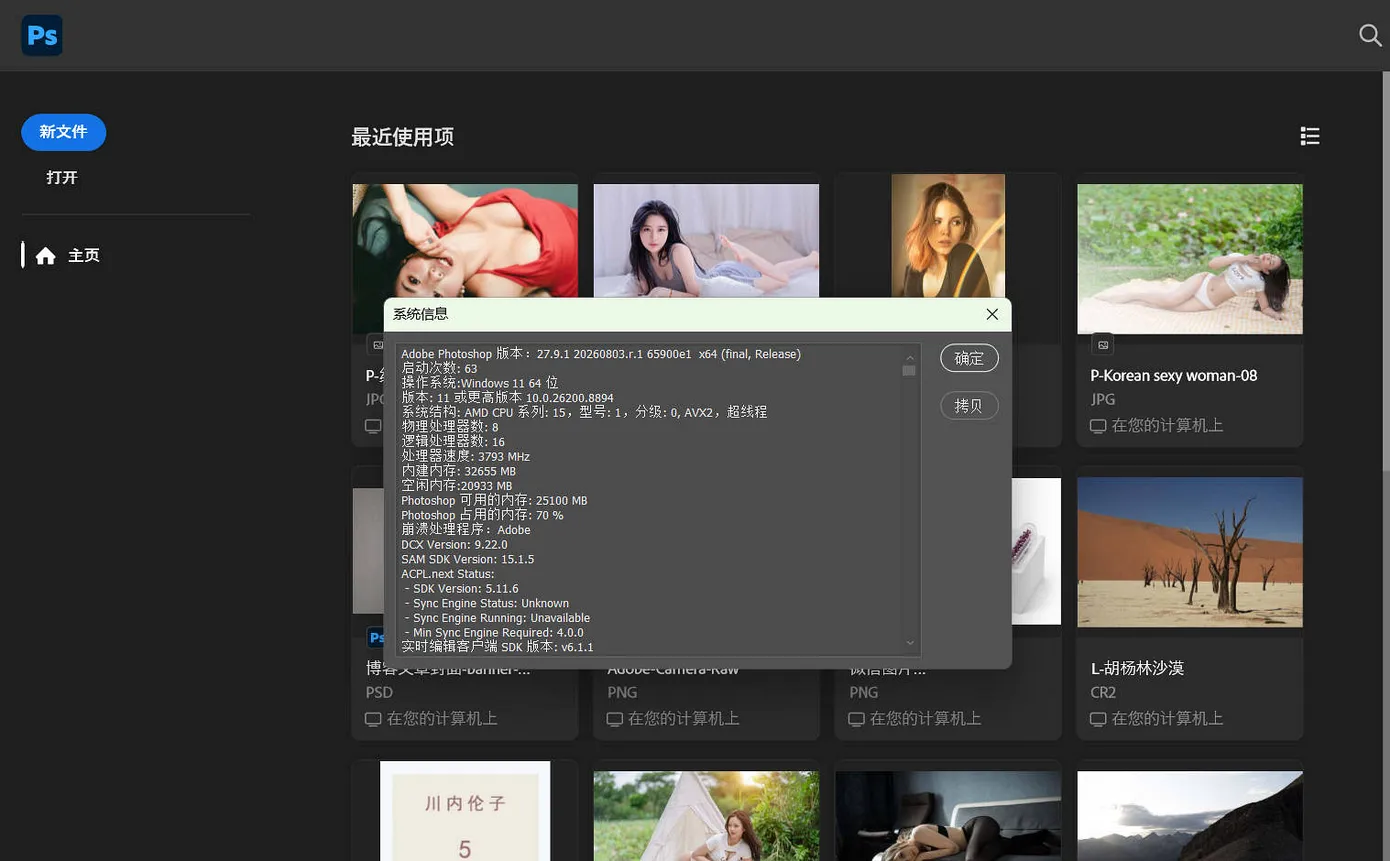Click the scroll-down arrow in system info text box

click(x=910, y=643)
